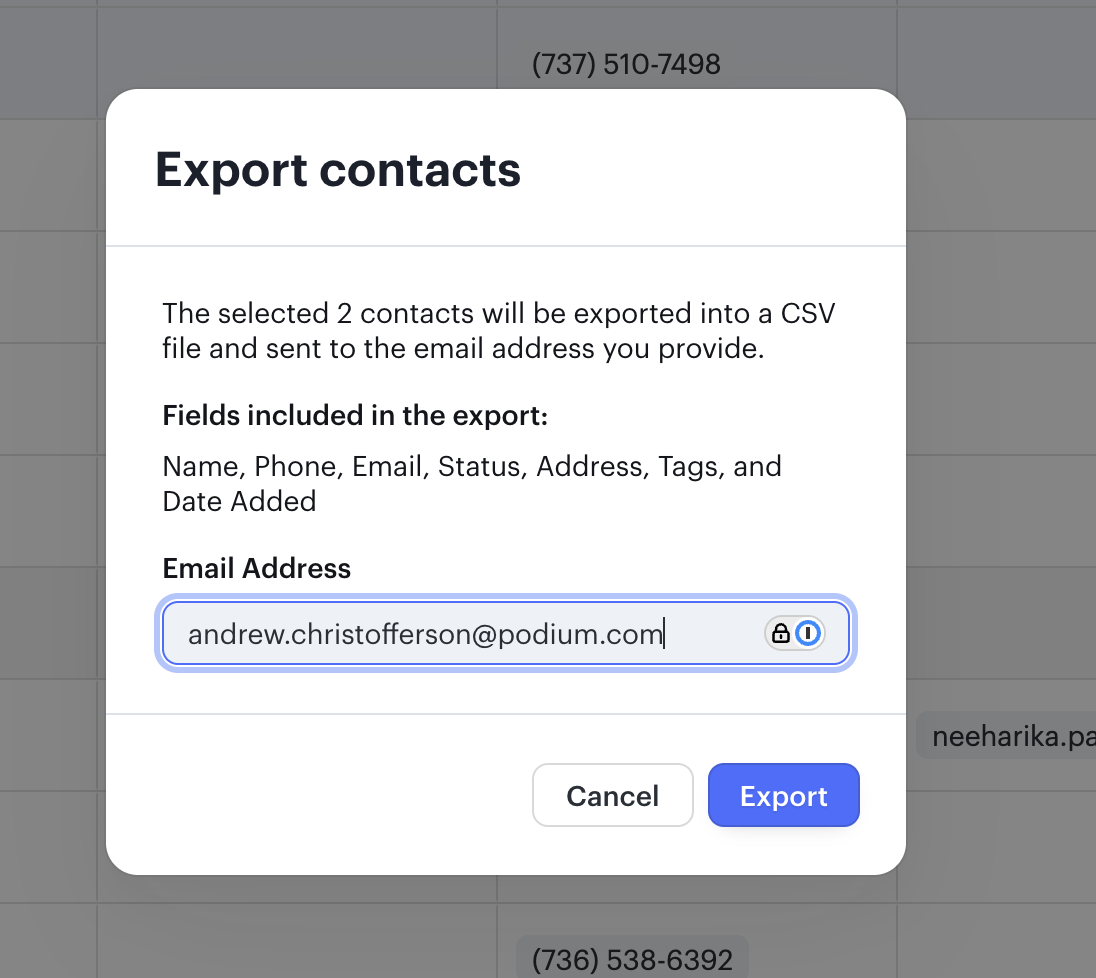Viewport: 1096px width, 978px height.
Task: Click the lock icon in email field
Action: (x=781, y=633)
